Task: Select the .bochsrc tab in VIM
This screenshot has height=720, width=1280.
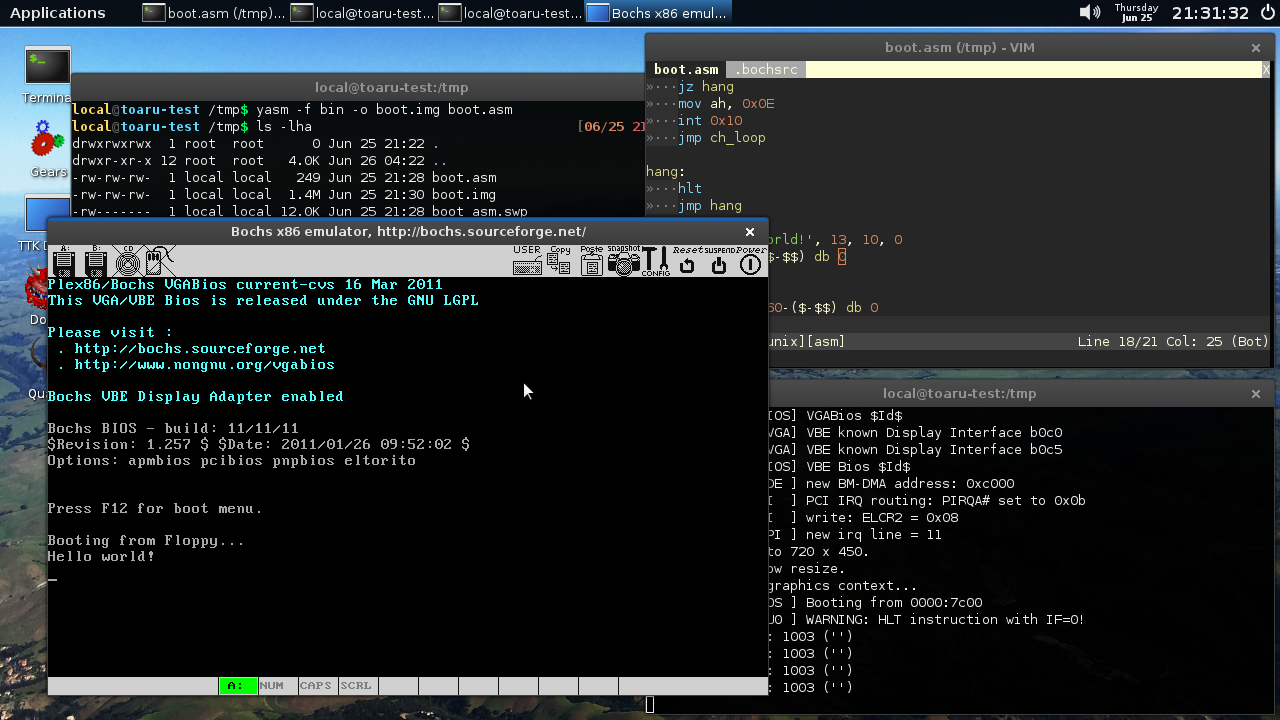Action: [766, 69]
